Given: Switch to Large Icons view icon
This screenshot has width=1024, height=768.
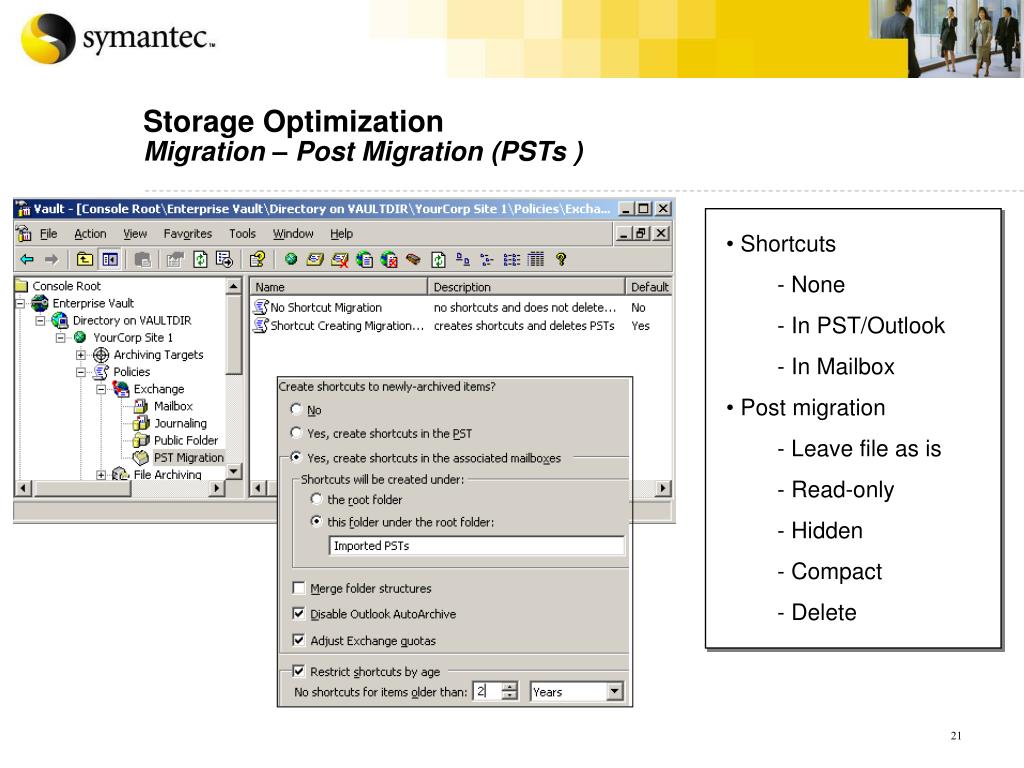Looking at the screenshot, I should (x=462, y=259).
